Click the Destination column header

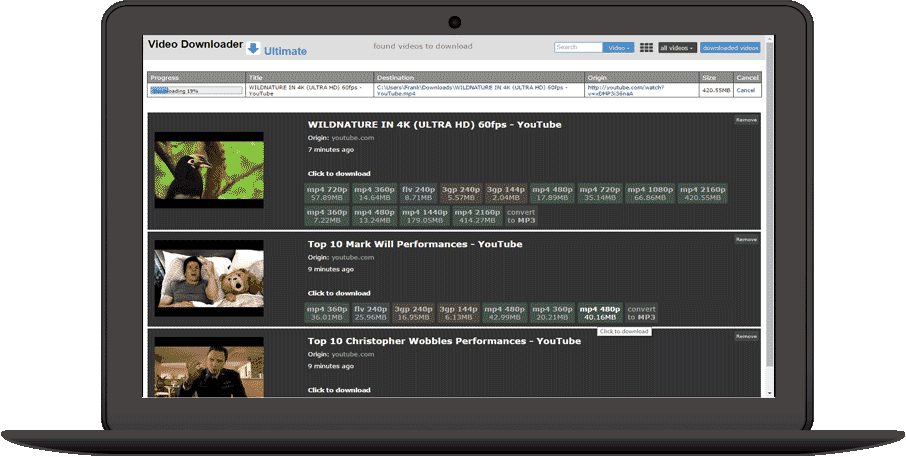pos(479,77)
